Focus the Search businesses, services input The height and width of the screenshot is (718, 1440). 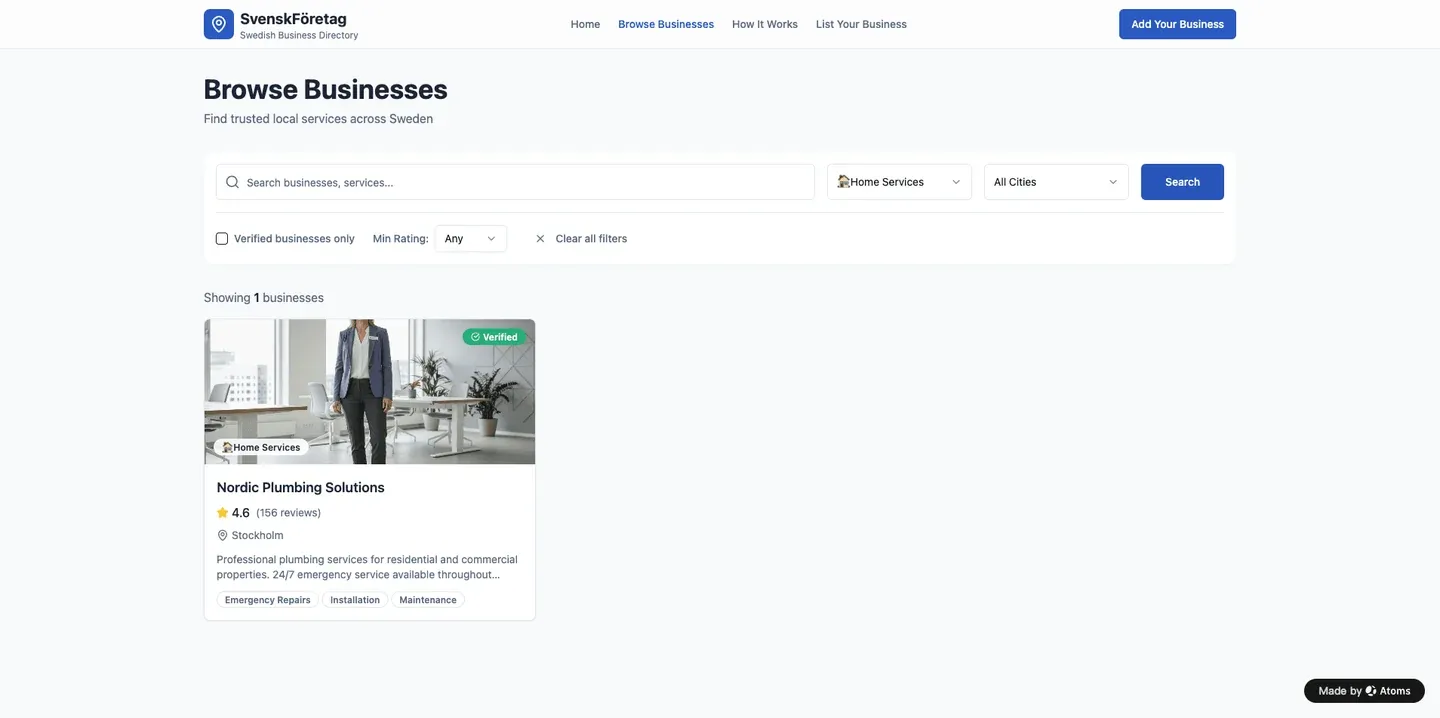click(515, 182)
